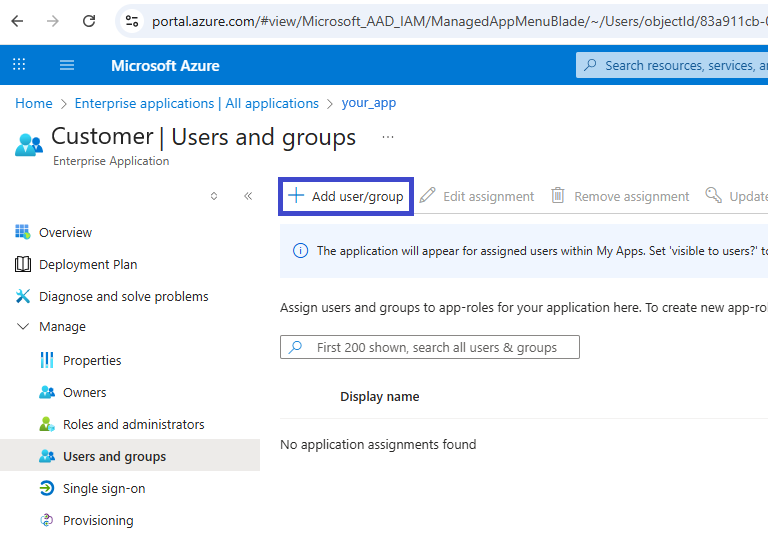This screenshot has height=544, width=768.
Task: Click the Single sign-on arrow icon
Action: click(47, 488)
